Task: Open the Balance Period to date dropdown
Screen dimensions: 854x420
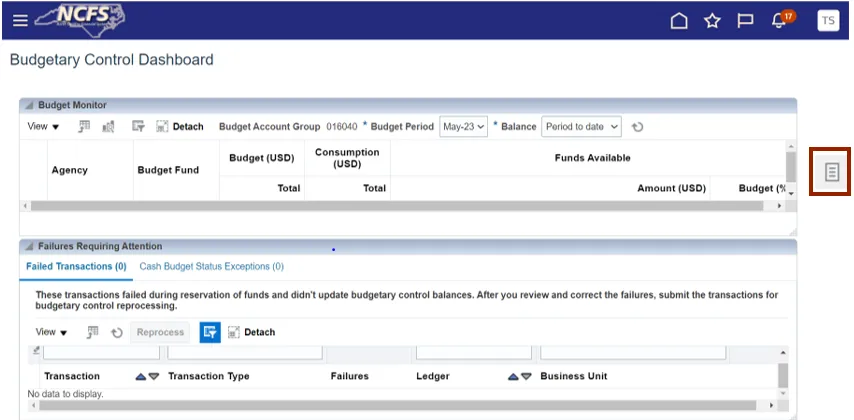Action: (x=581, y=127)
